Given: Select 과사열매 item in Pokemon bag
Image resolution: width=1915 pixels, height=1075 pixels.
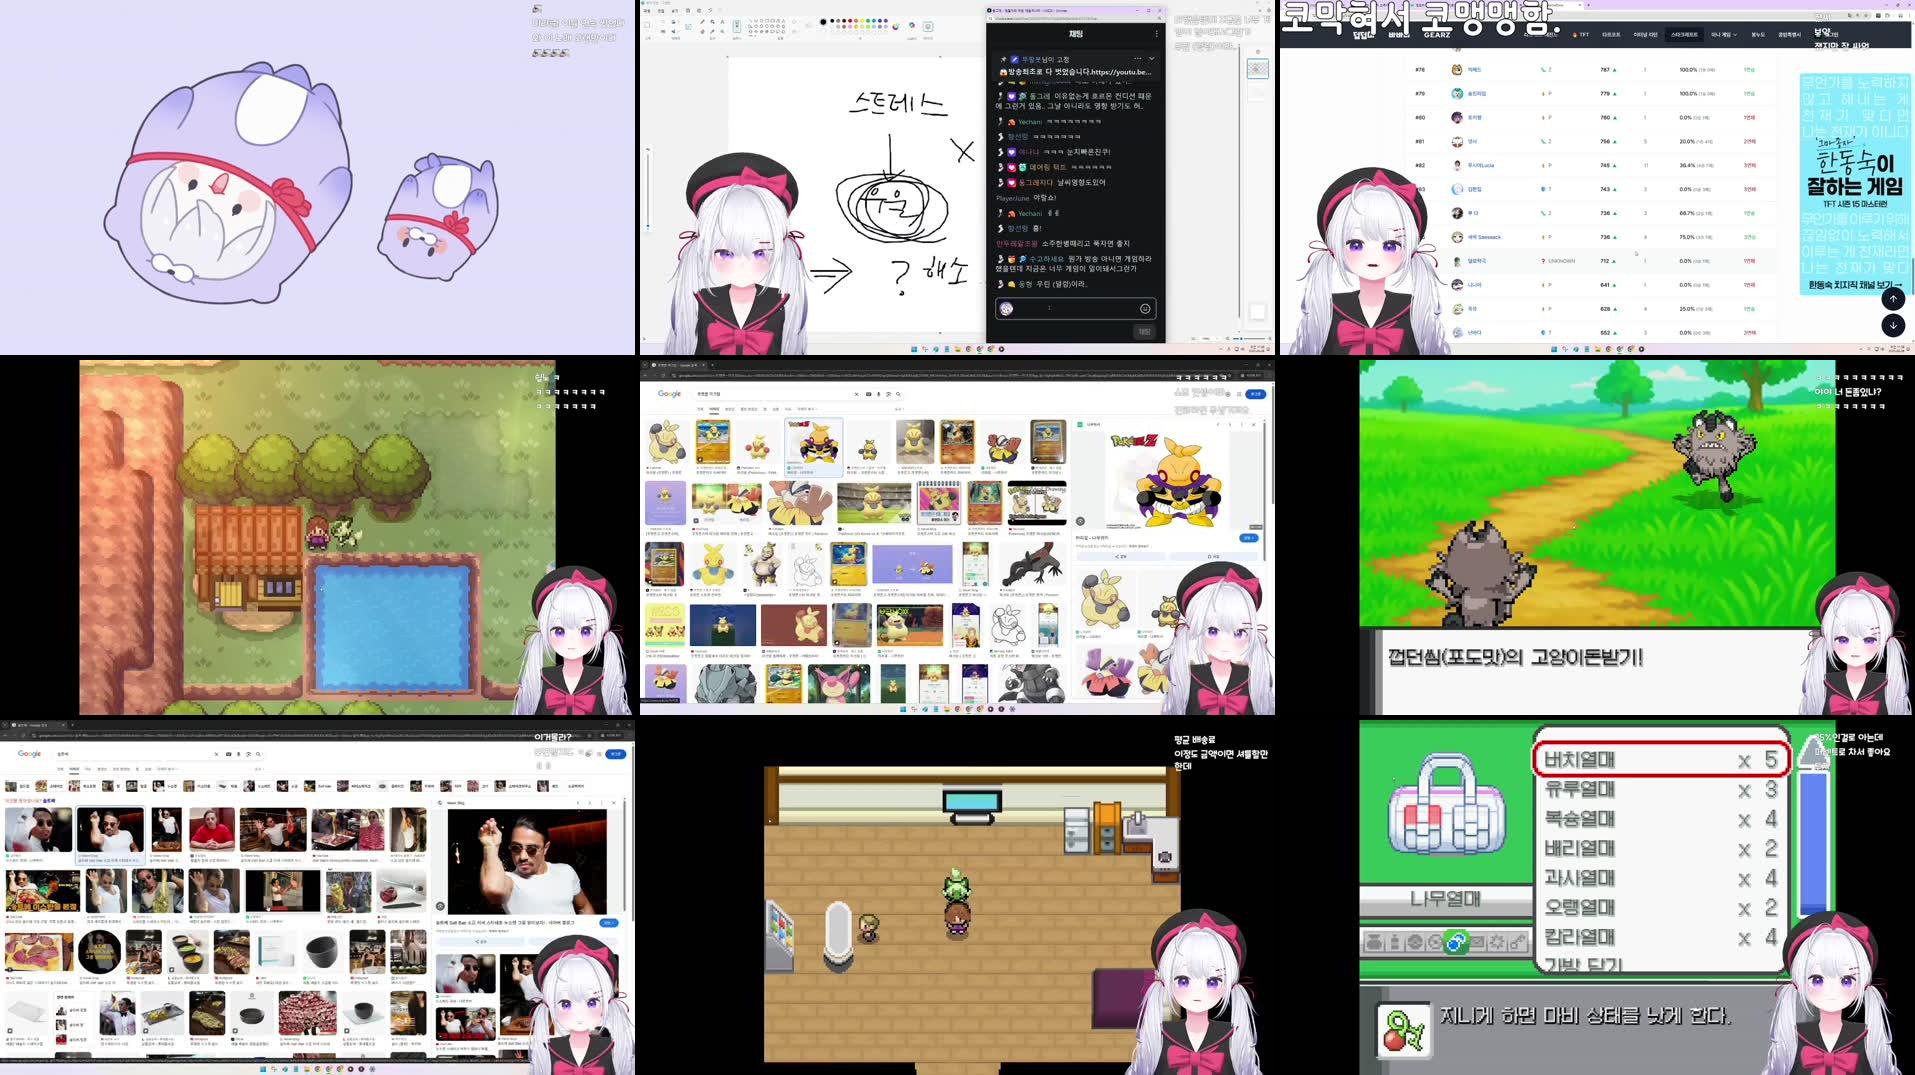Looking at the screenshot, I should (1660, 878).
